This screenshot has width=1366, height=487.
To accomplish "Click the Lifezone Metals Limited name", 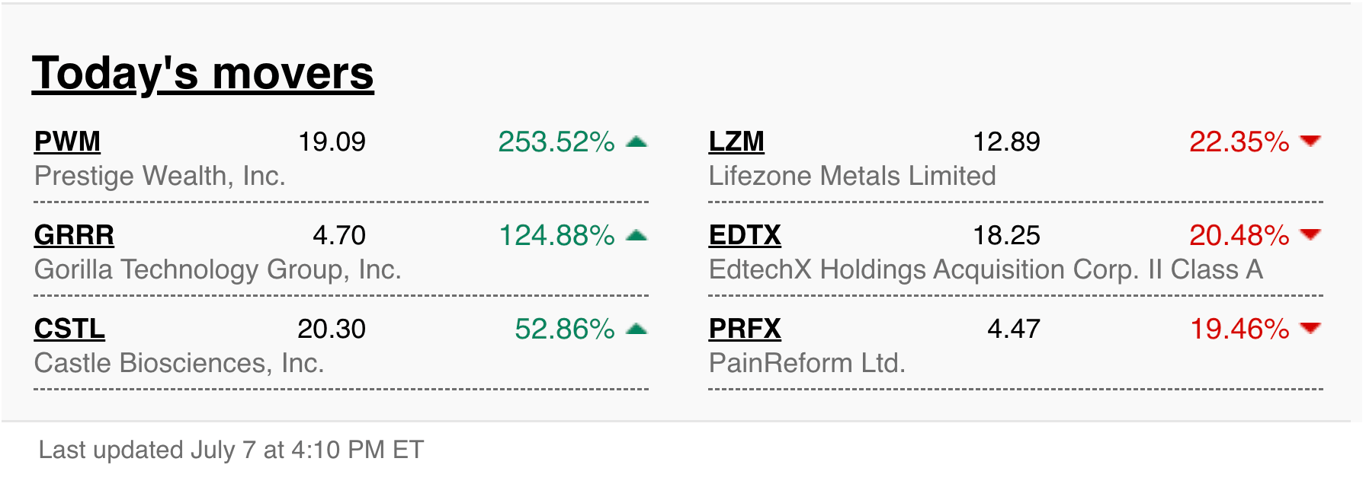I will [852, 177].
